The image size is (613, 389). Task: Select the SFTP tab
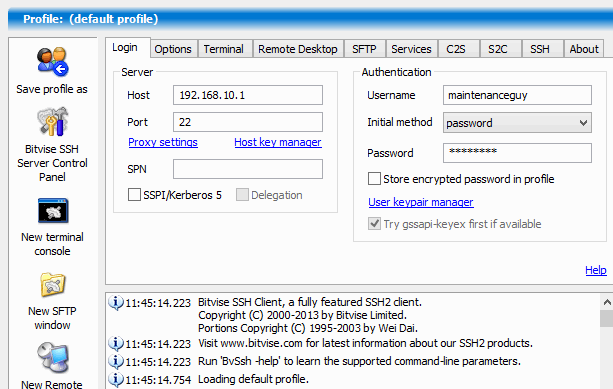364,49
